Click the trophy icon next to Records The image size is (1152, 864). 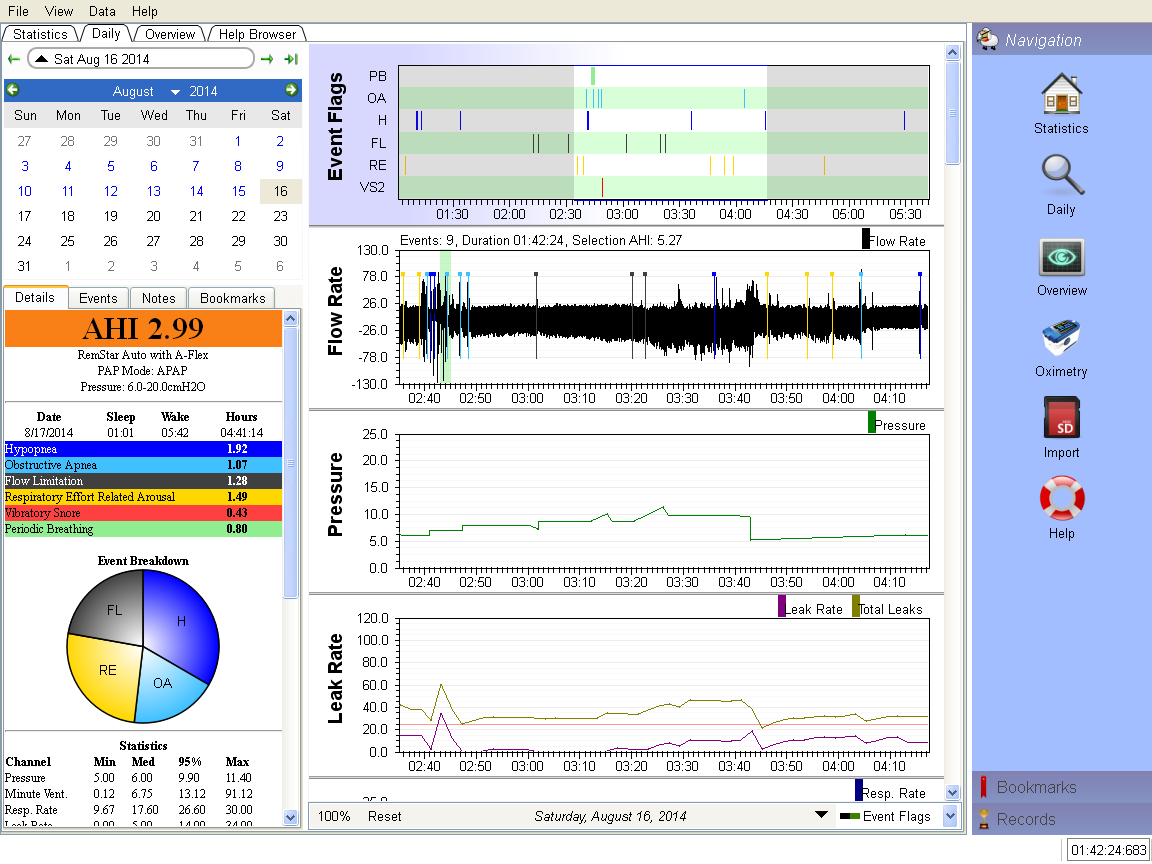click(983, 819)
